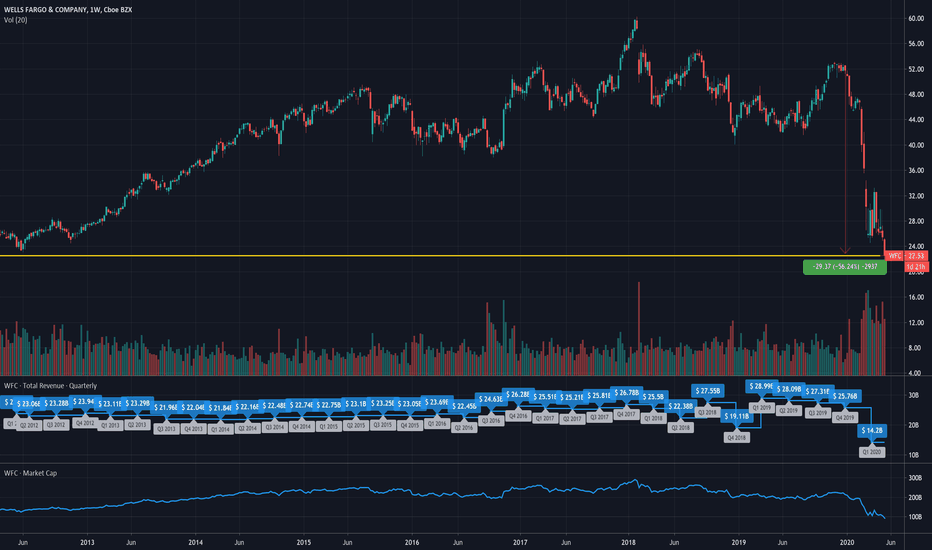Click the red 1d 21h countdown label
932x550 pixels.
tap(916, 267)
